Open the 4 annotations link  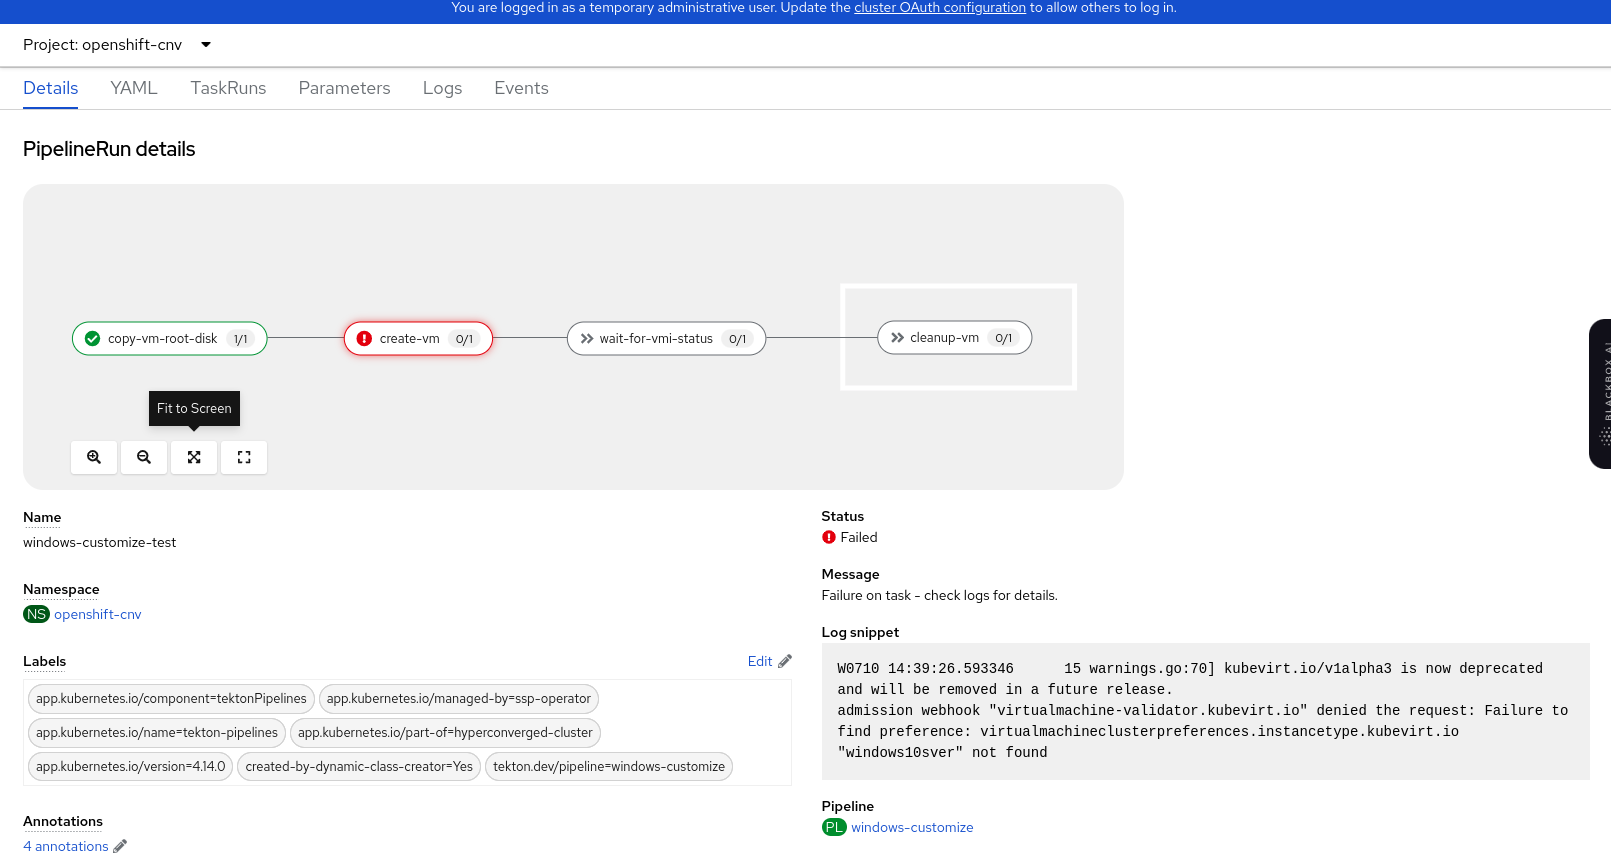(66, 846)
